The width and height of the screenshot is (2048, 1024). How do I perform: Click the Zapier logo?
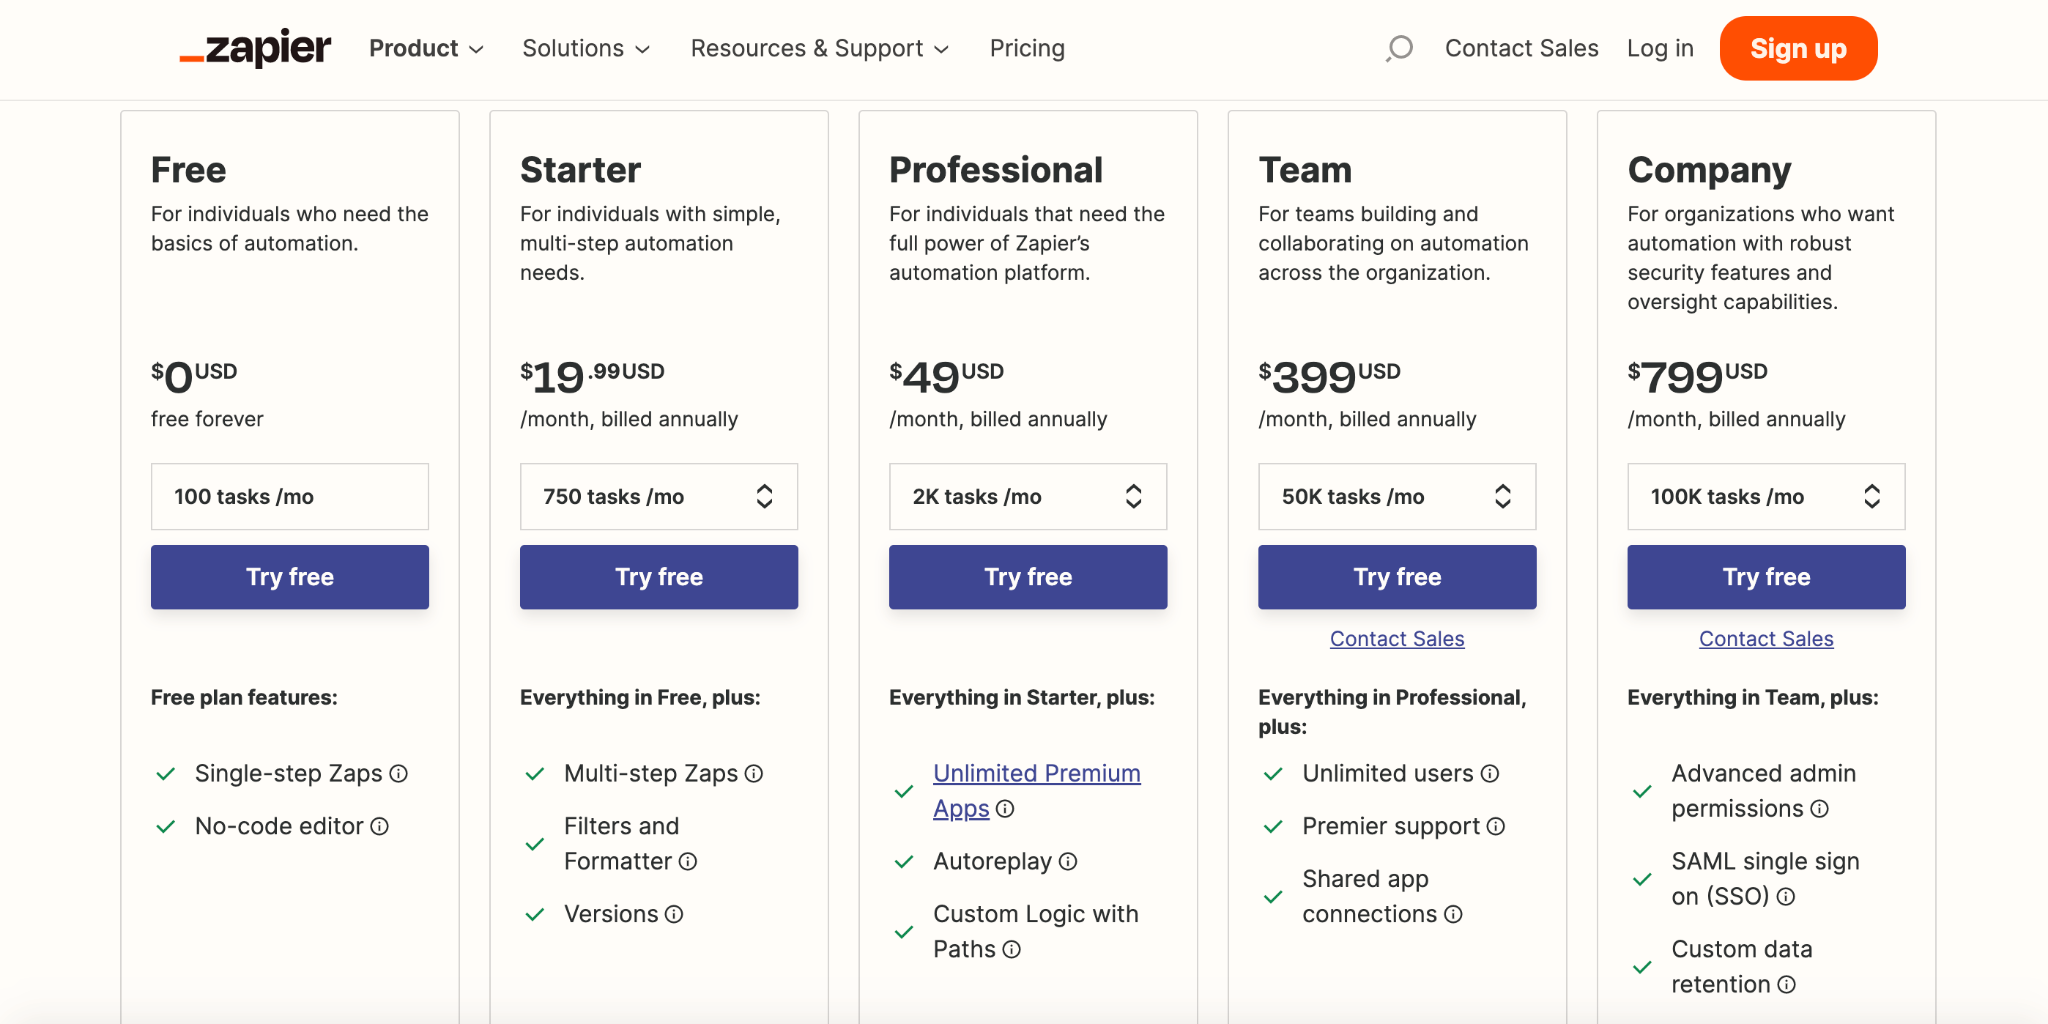pyautogui.click(x=254, y=48)
